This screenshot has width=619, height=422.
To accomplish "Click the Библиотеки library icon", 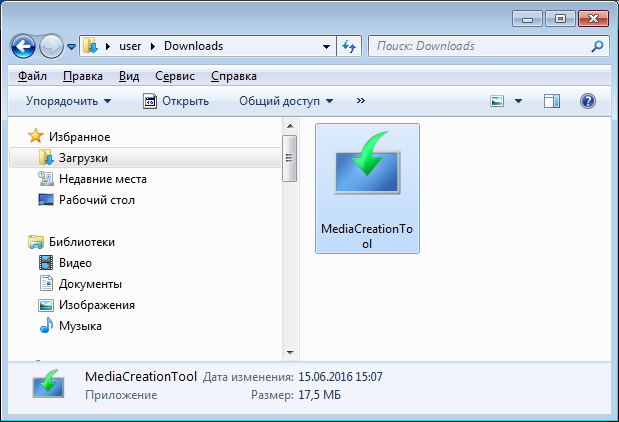I will [36, 242].
